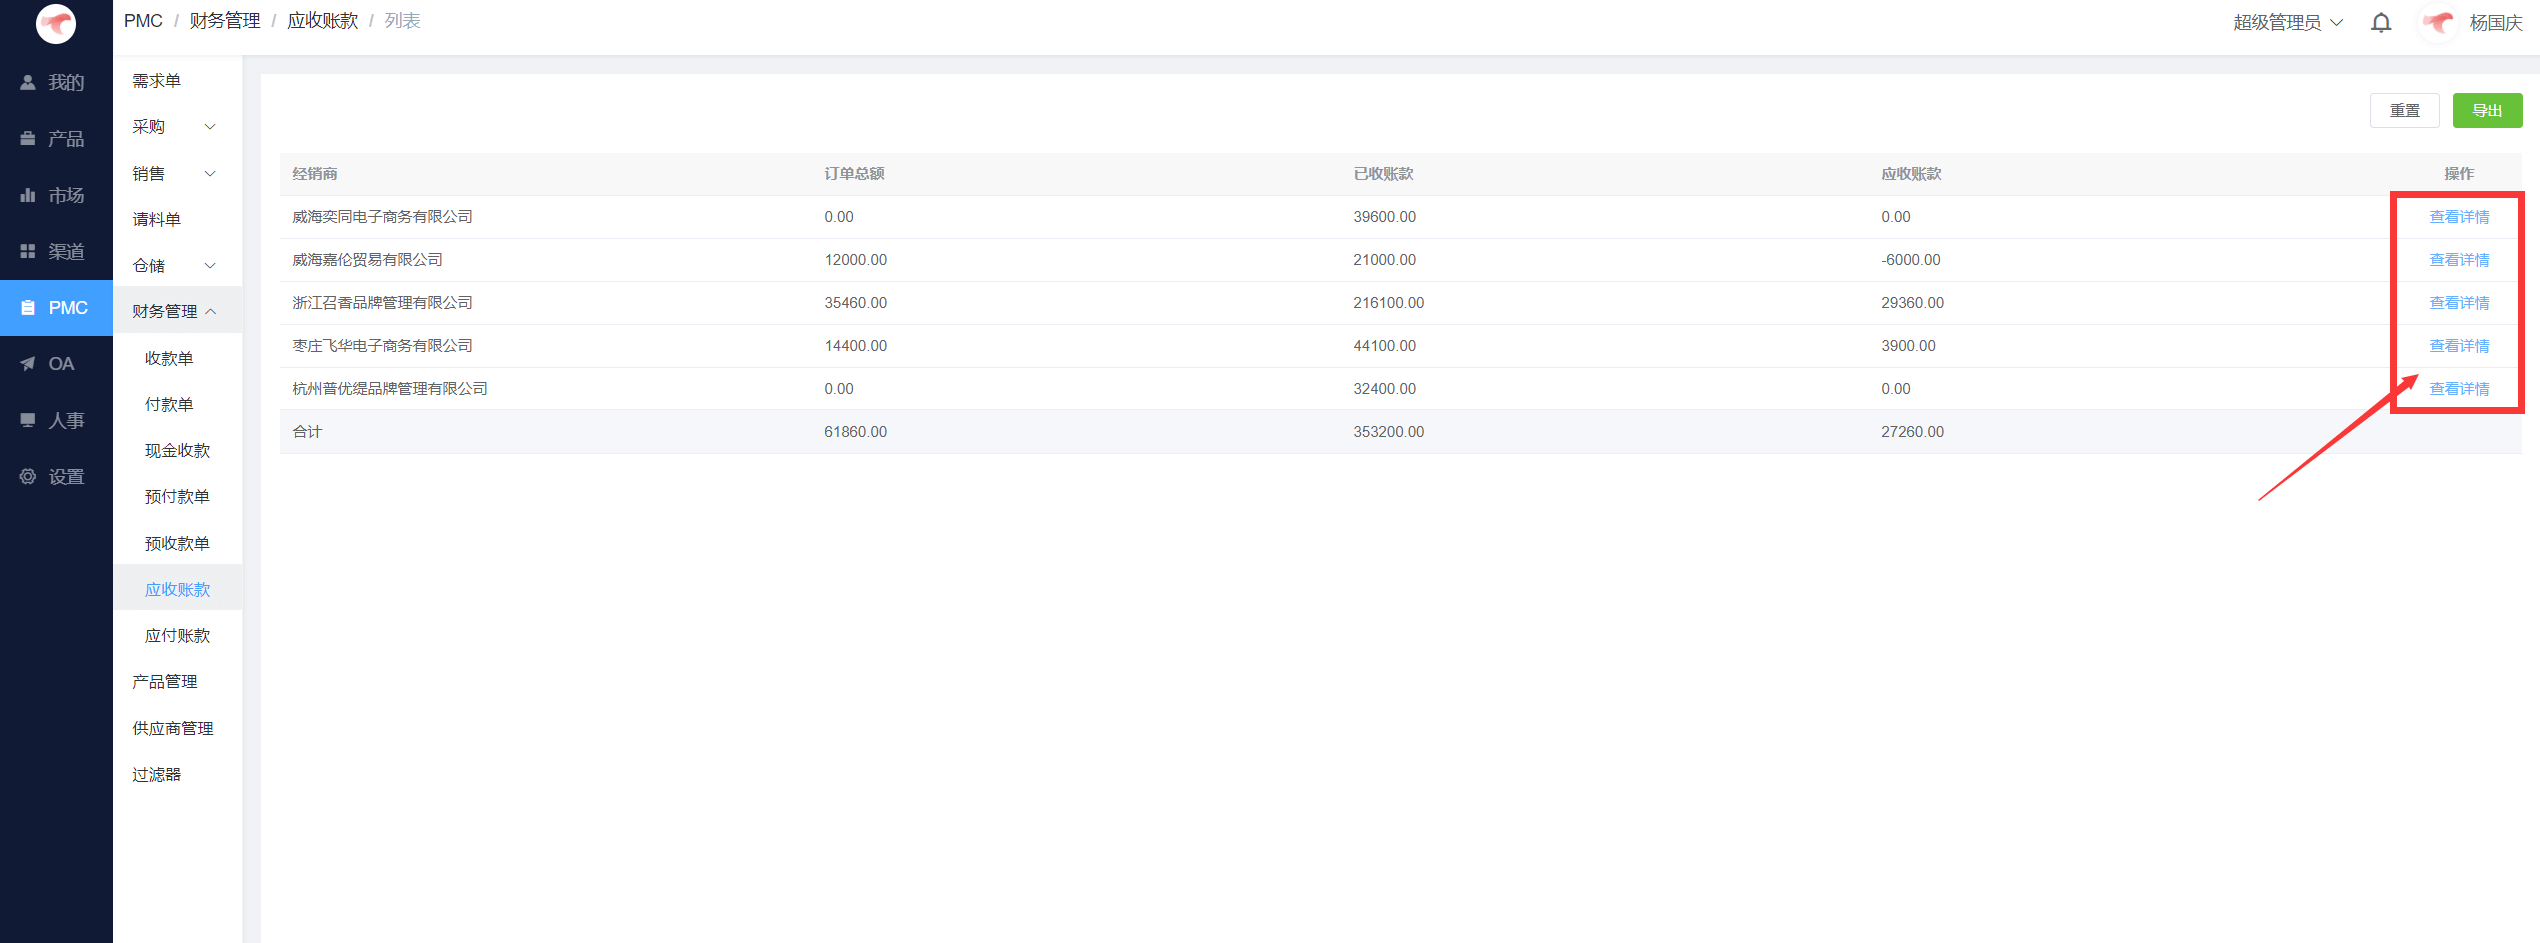Viewport: 2540px width, 943px height.
Task: Click the 人事 monitor icon
Action: pos(28,420)
